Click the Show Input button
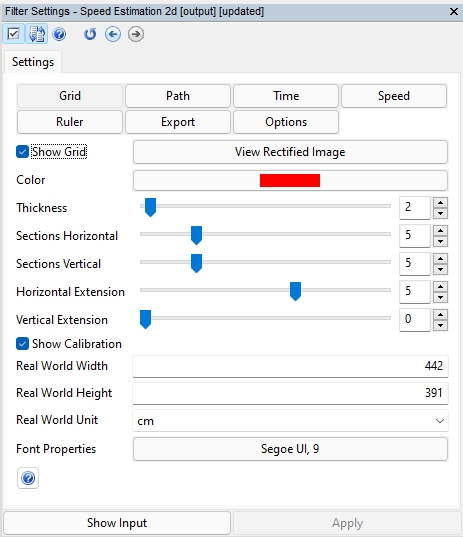 coord(117,523)
